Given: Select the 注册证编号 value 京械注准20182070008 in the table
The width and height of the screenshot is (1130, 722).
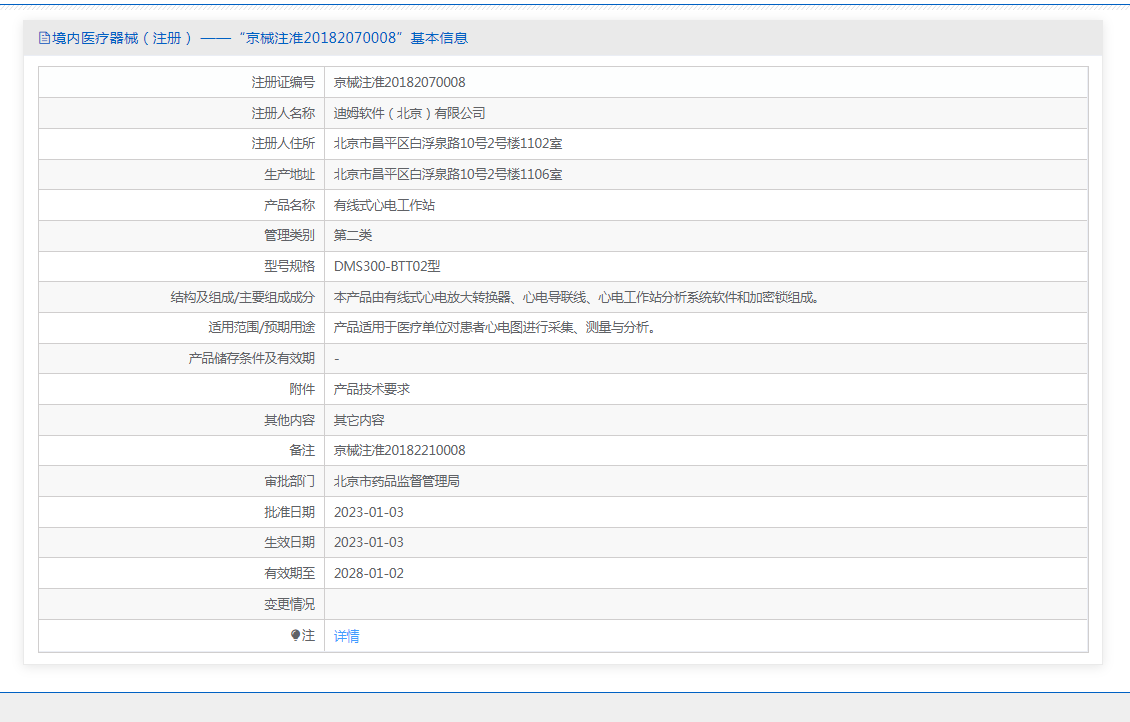Looking at the screenshot, I should click(399, 82).
